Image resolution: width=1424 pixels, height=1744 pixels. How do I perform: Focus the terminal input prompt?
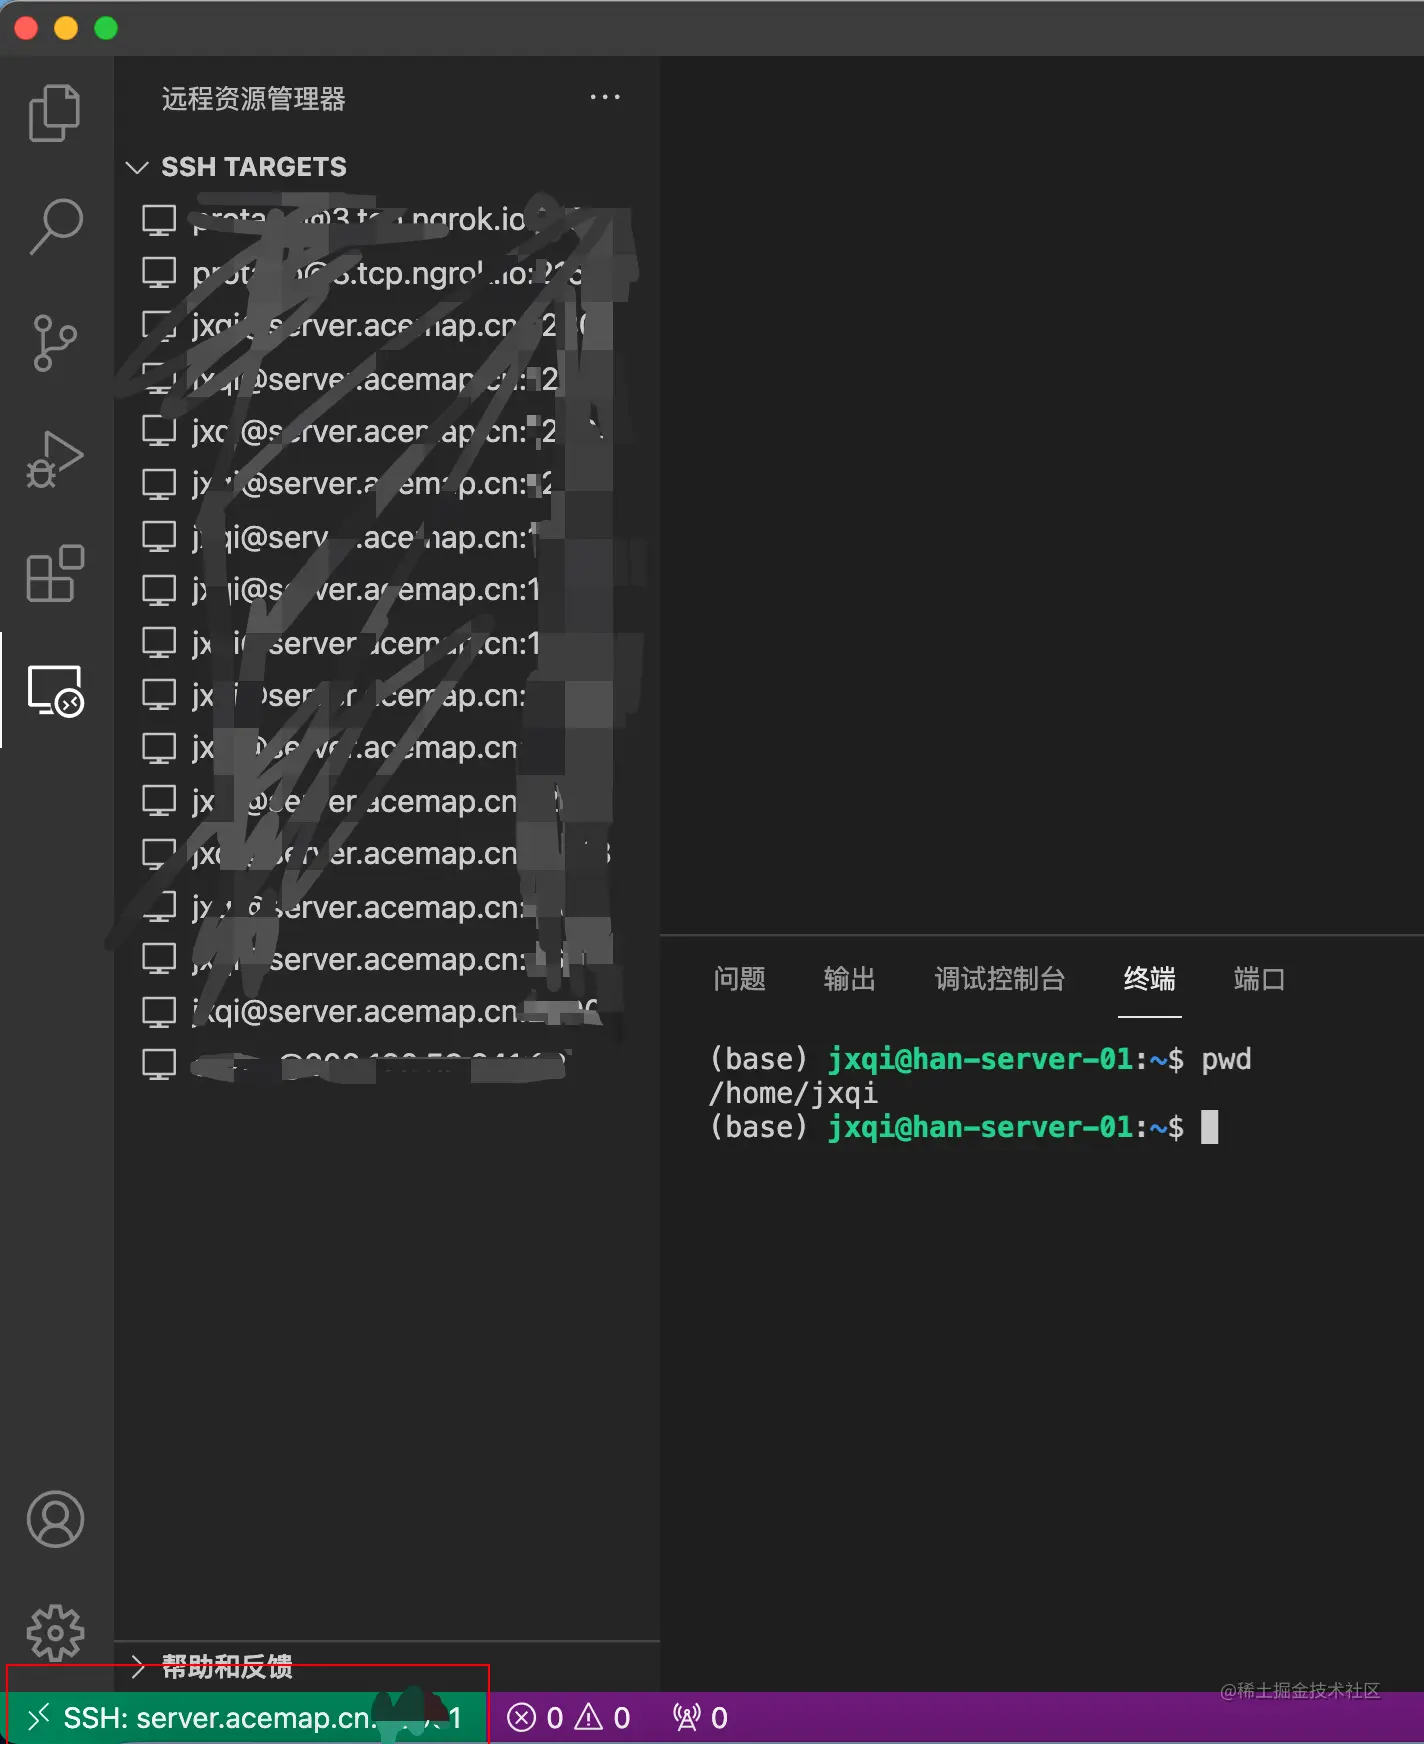coord(1209,1127)
